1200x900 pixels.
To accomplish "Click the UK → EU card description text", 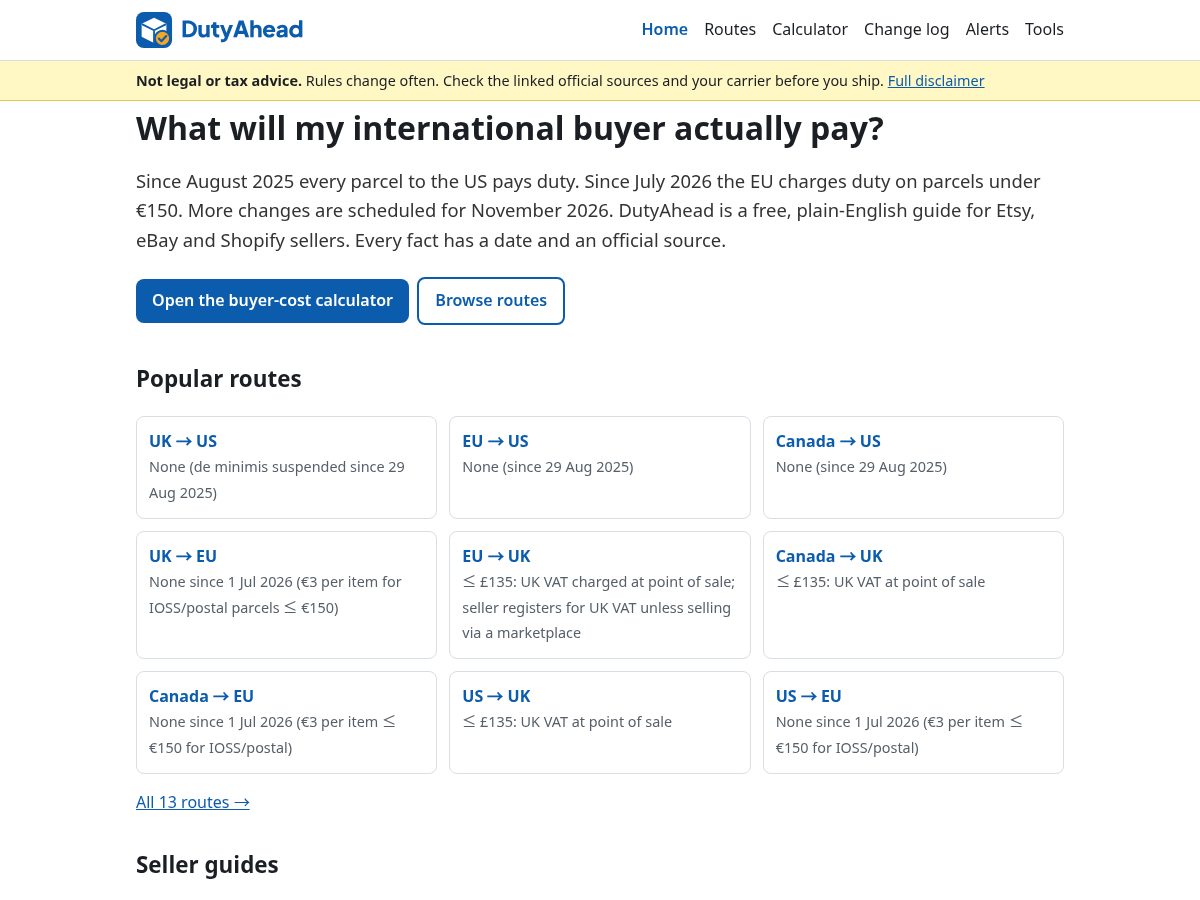I will (x=275, y=595).
